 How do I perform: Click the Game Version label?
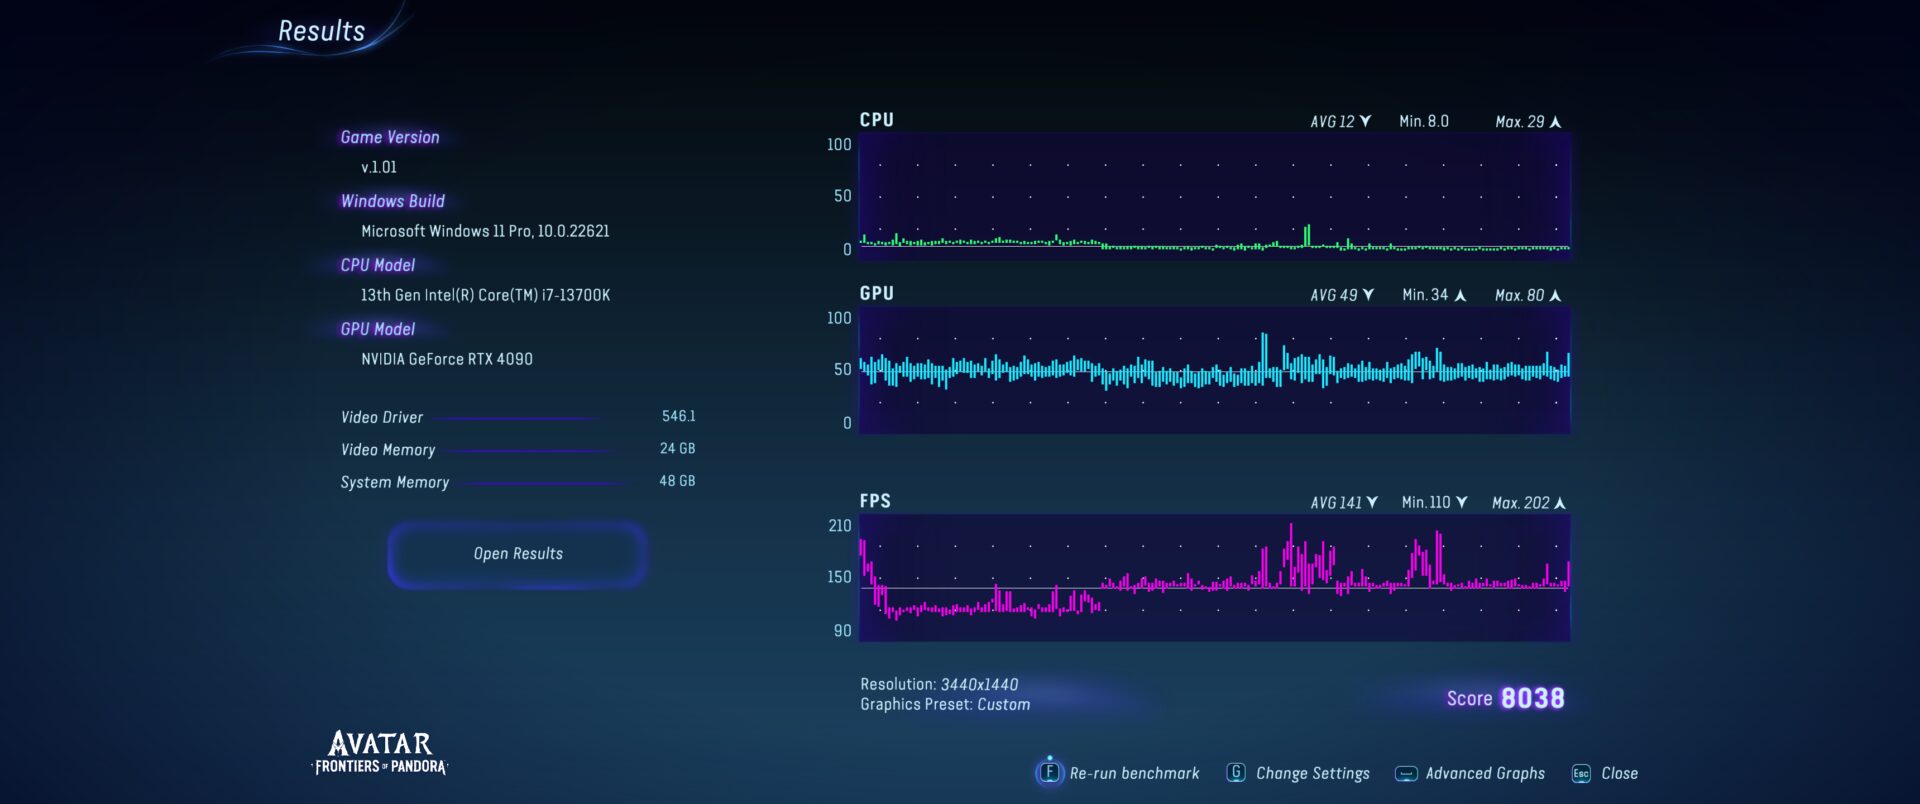[390, 137]
